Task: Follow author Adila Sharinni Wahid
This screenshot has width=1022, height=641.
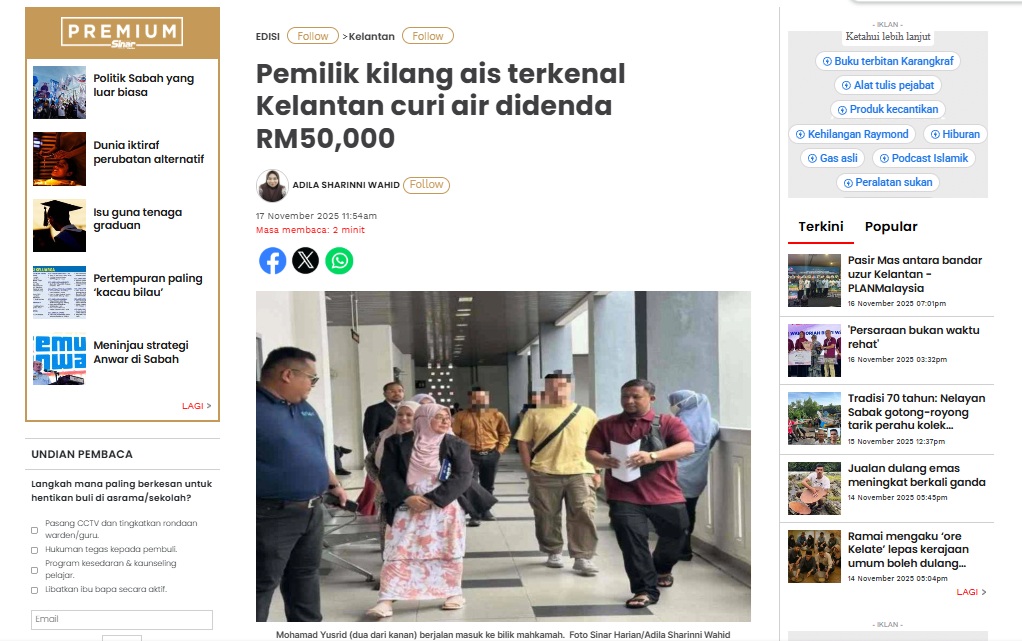Action: (426, 185)
